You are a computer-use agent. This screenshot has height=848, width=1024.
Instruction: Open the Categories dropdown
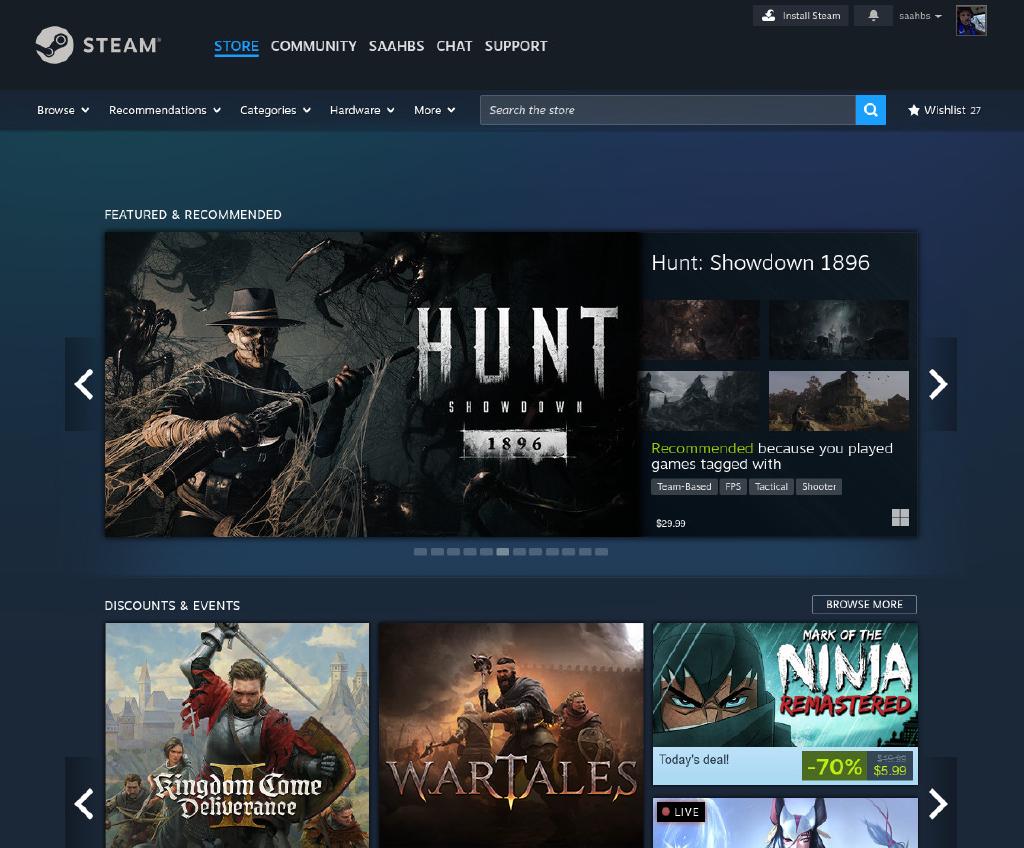(x=276, y=110)
